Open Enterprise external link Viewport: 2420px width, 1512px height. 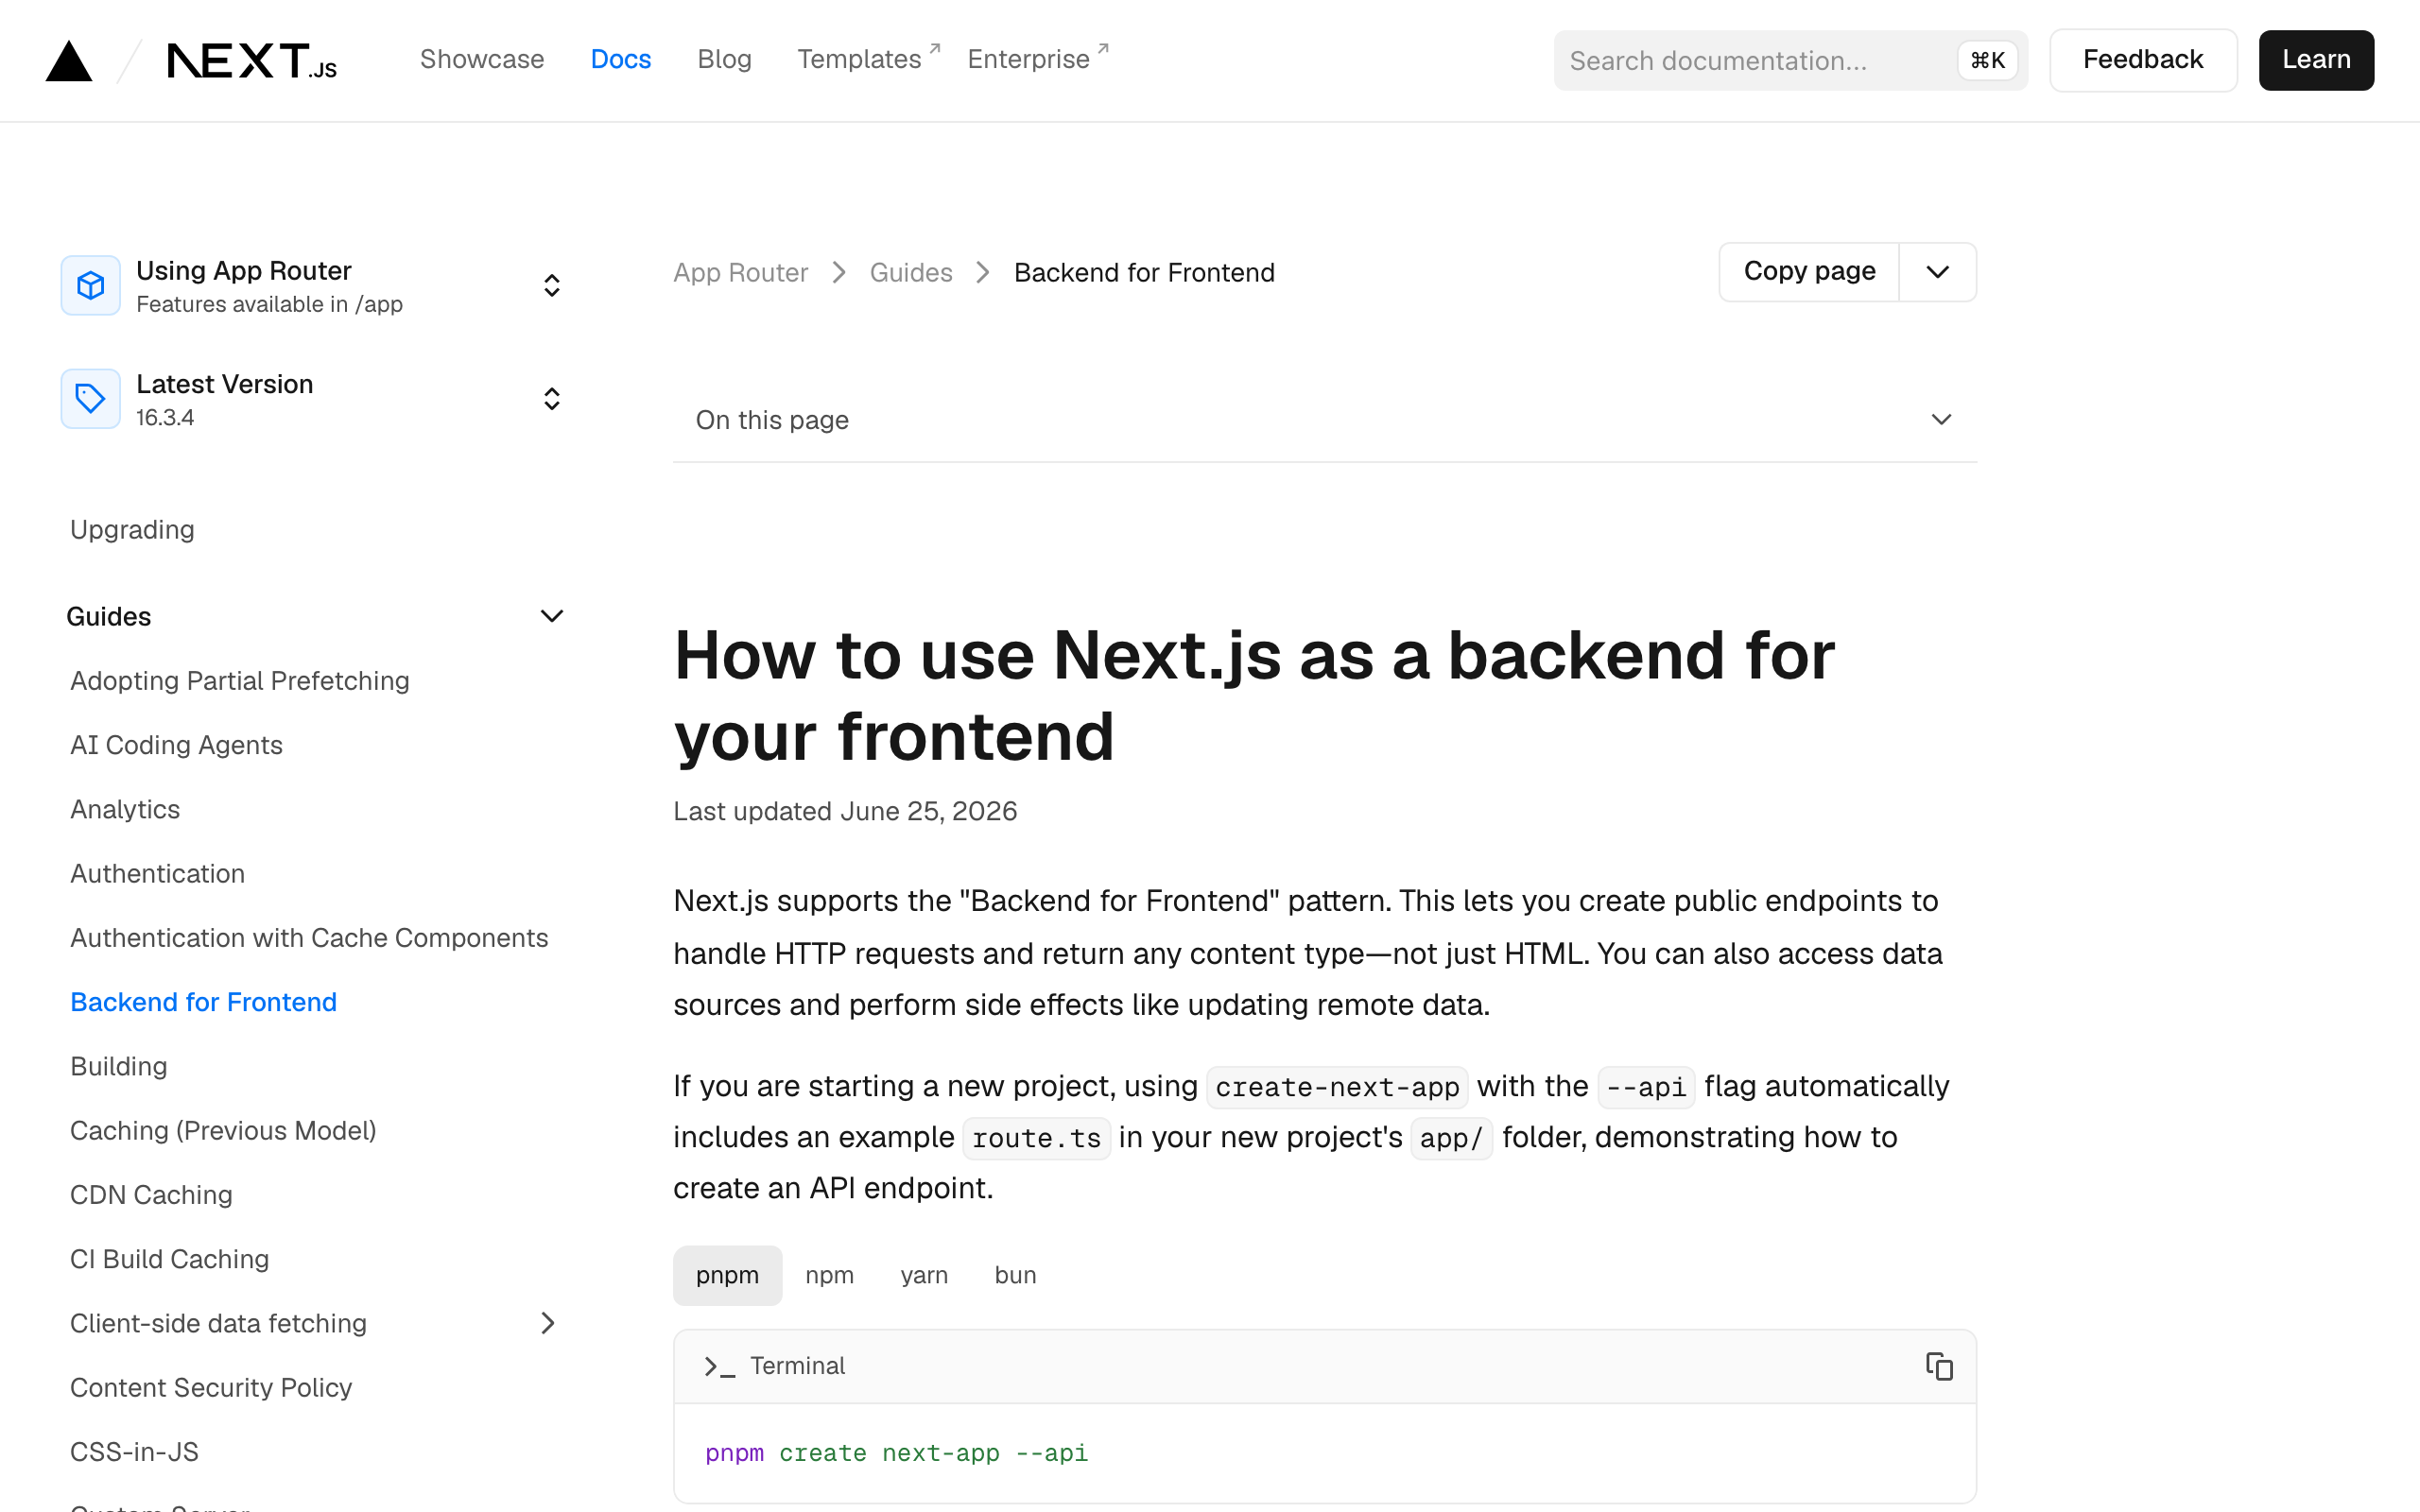click(x=1038, y=59)
